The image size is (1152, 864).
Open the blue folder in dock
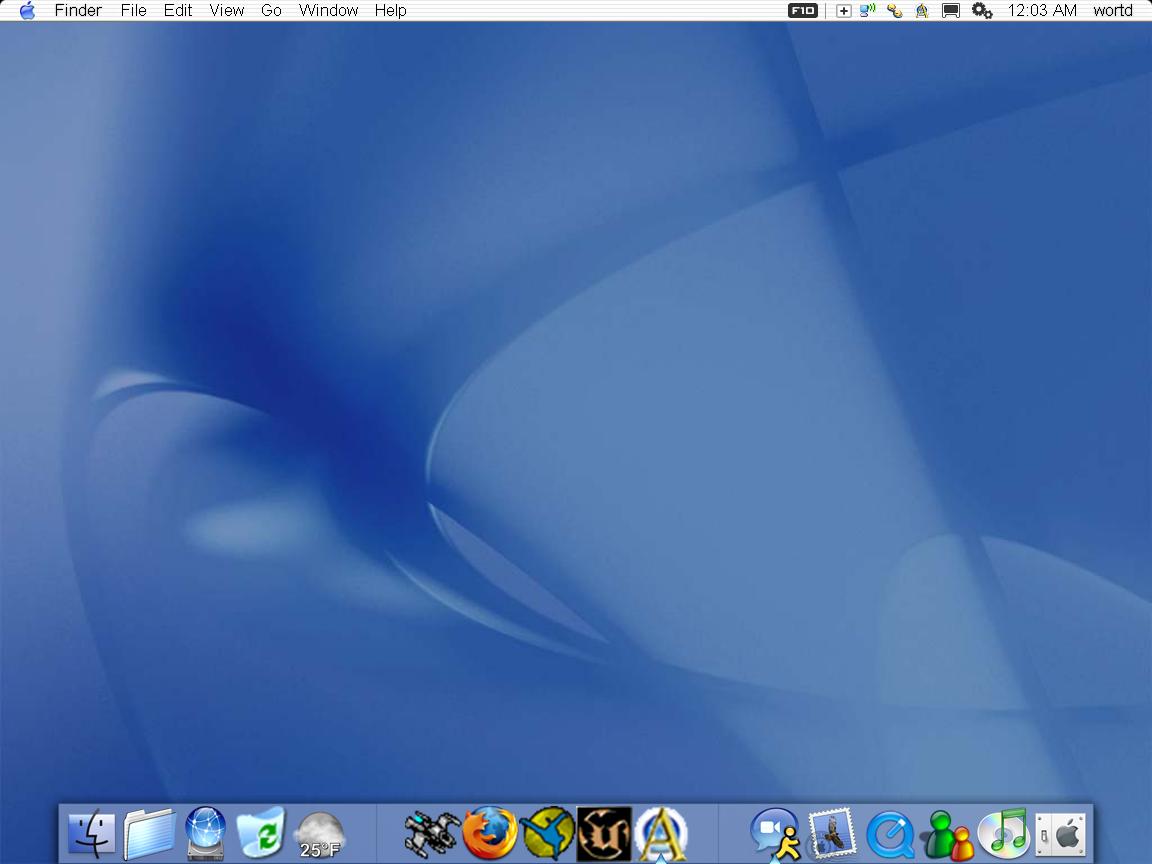pyautogui.click(x=150, y=834)
